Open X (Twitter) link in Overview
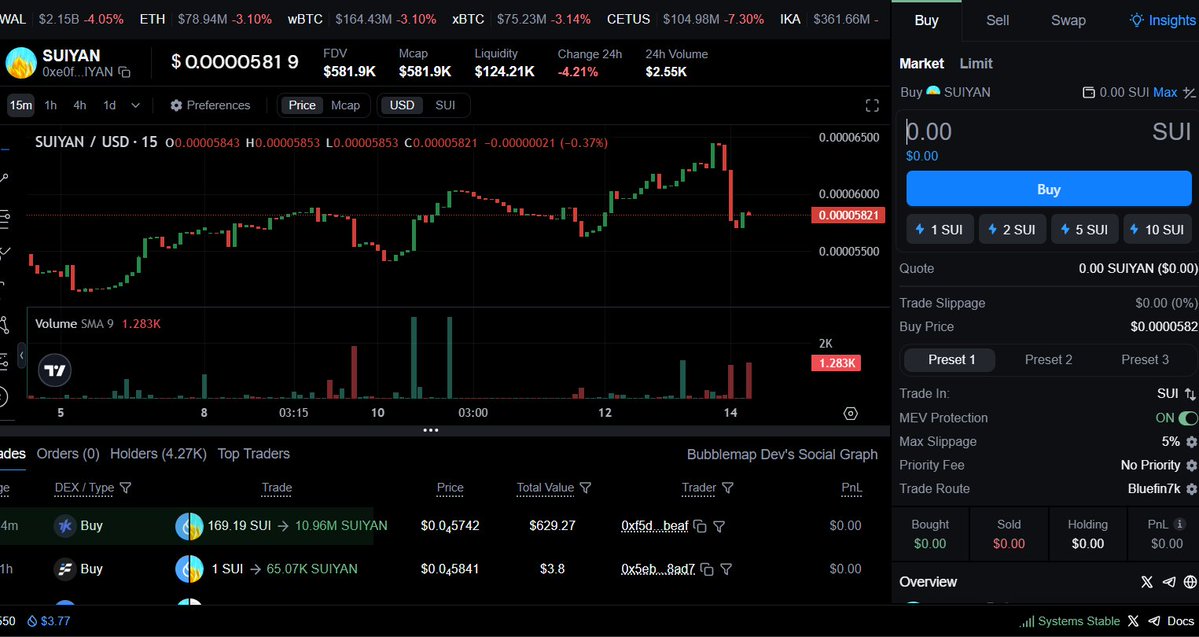 pos(1147,582)
